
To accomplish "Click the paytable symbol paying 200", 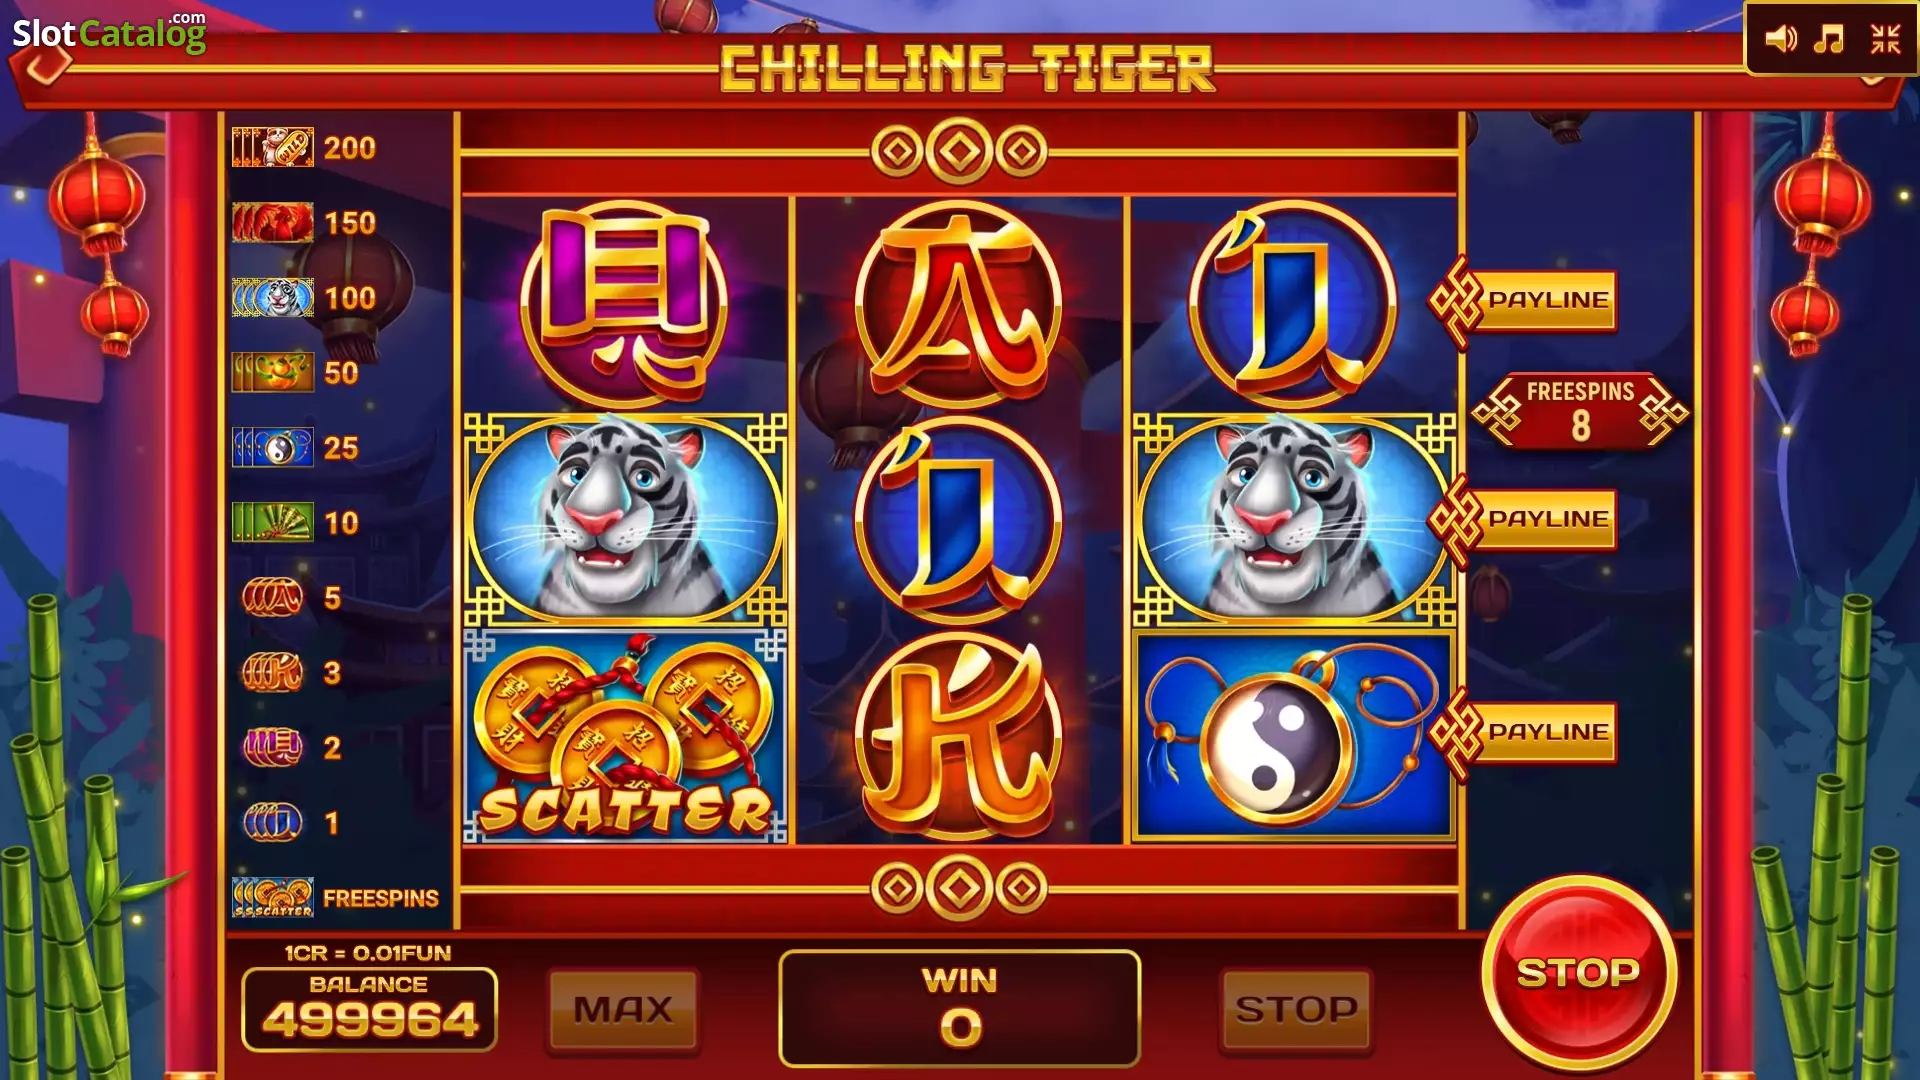I will point(273,148).
